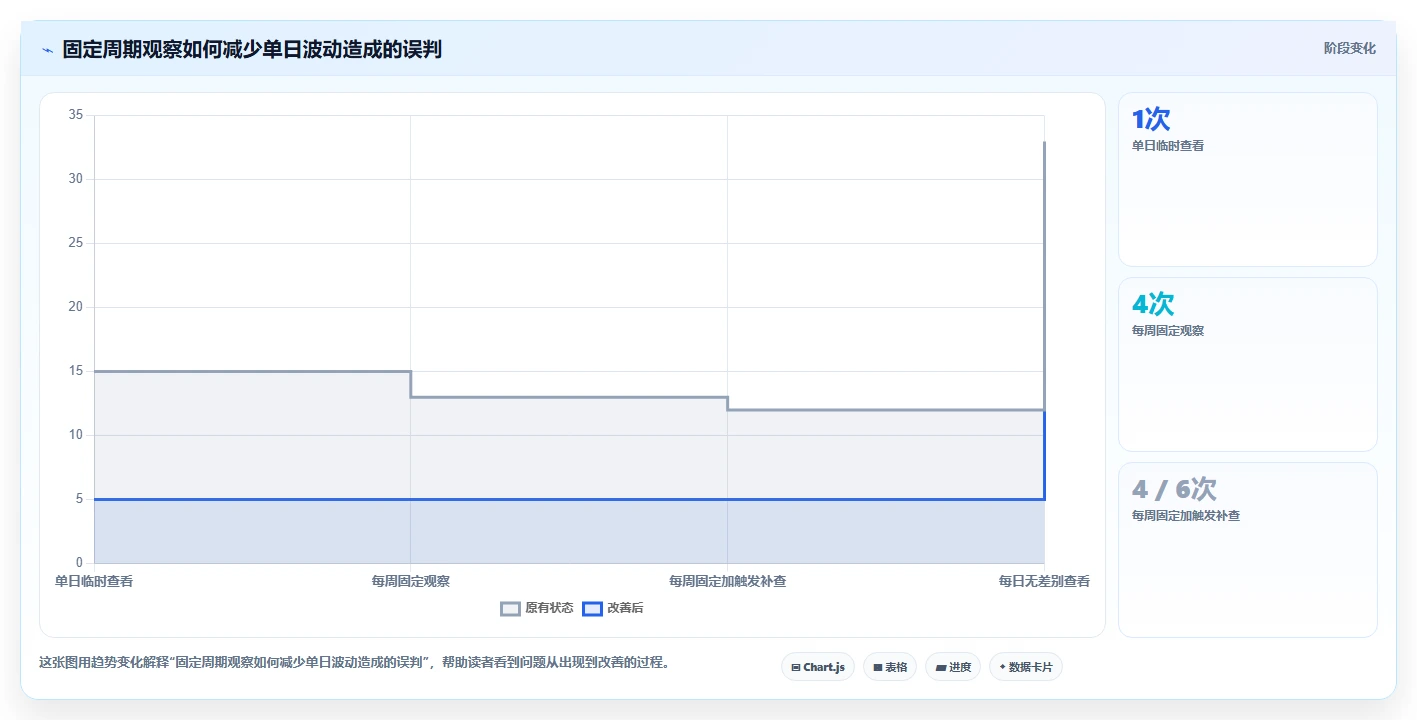Select the 进度 chip
Image resolution: width=1417 pixels, height=720 pixels.
click(x=953, y=667)
